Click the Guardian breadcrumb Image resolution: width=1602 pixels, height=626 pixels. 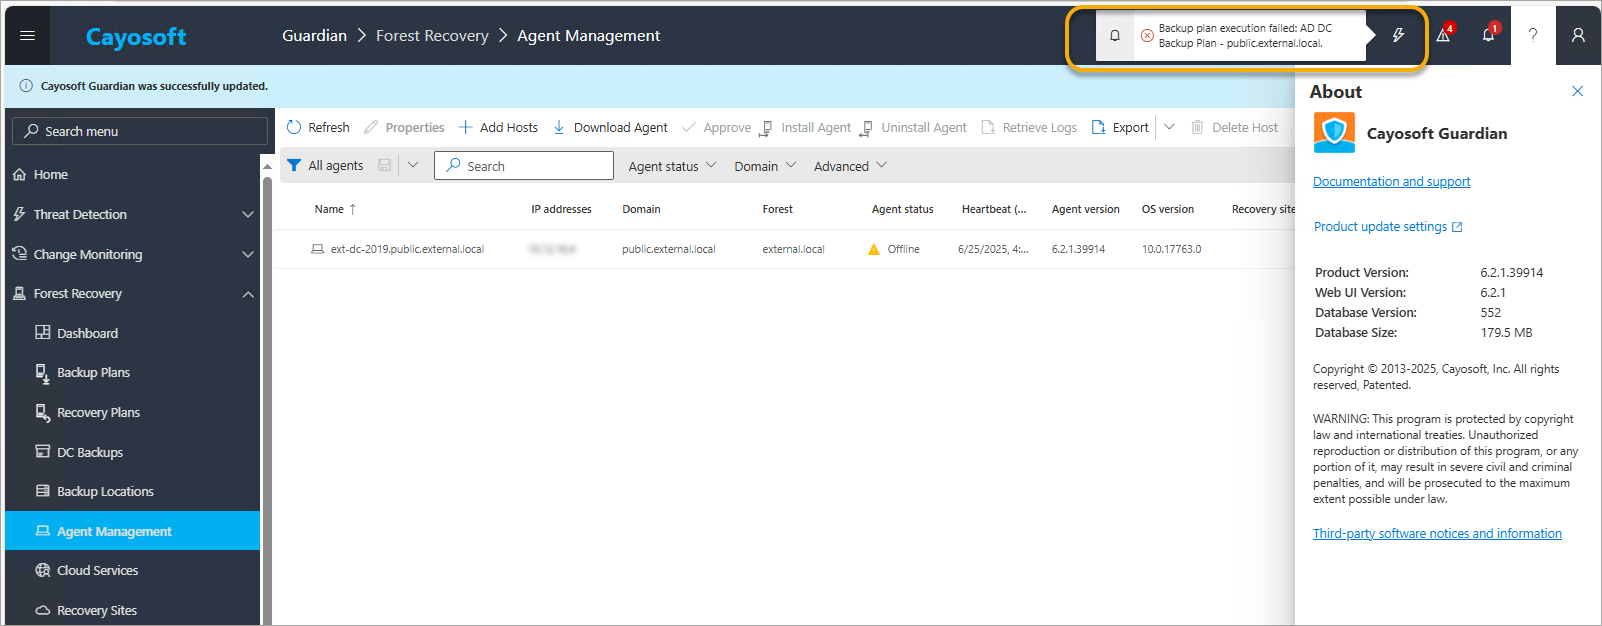click(314, 36)
